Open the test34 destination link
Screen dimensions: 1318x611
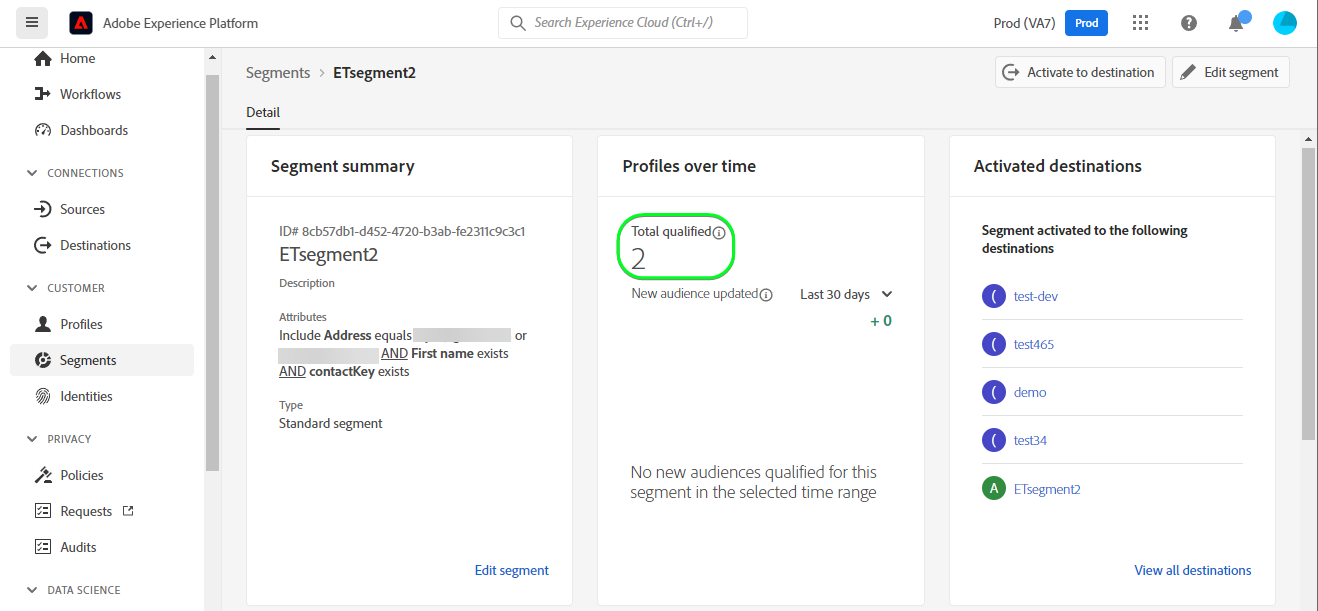click(1030, 440)
